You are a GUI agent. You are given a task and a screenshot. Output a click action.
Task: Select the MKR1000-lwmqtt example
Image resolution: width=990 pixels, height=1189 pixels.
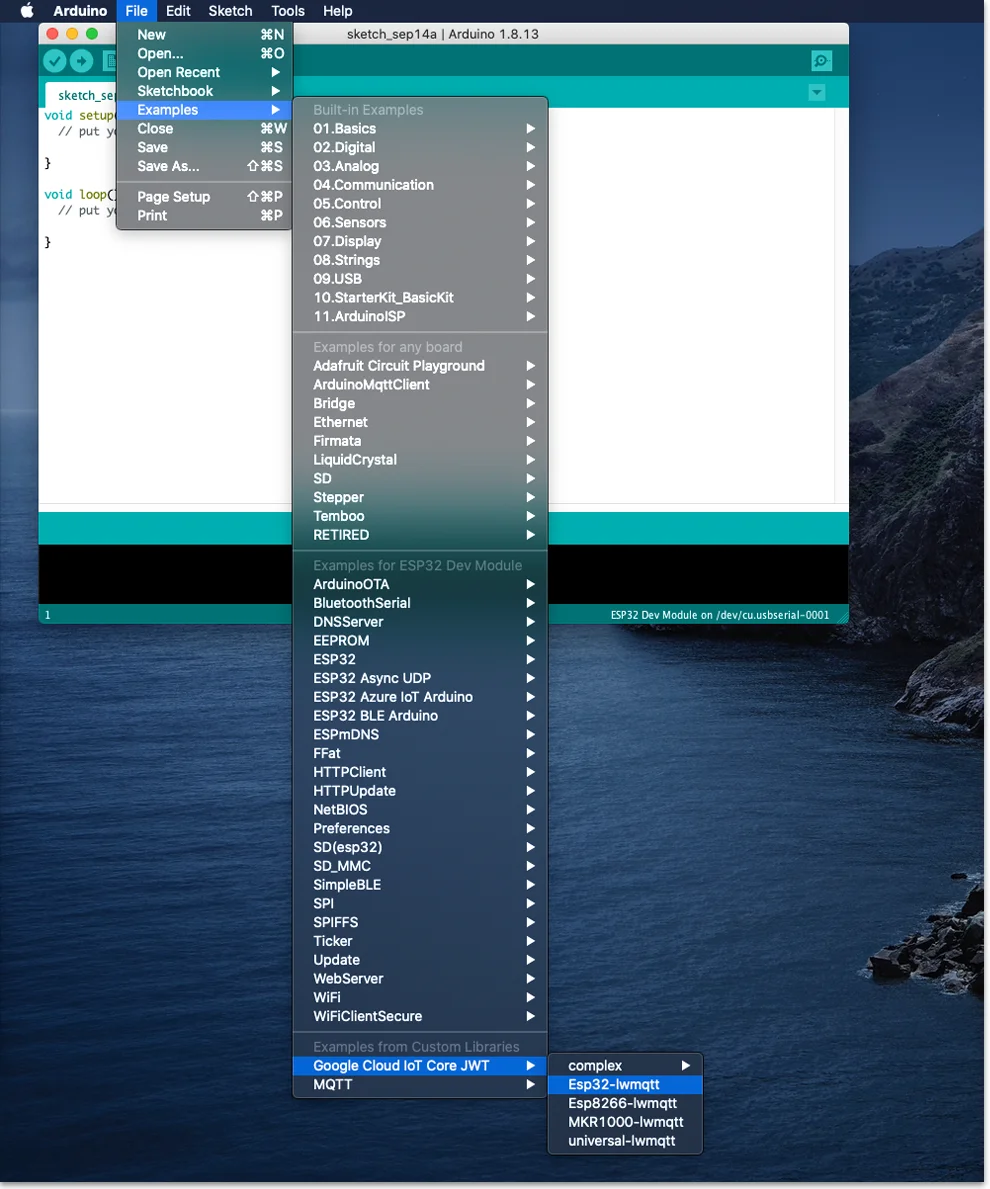[x=625, y=1122]
